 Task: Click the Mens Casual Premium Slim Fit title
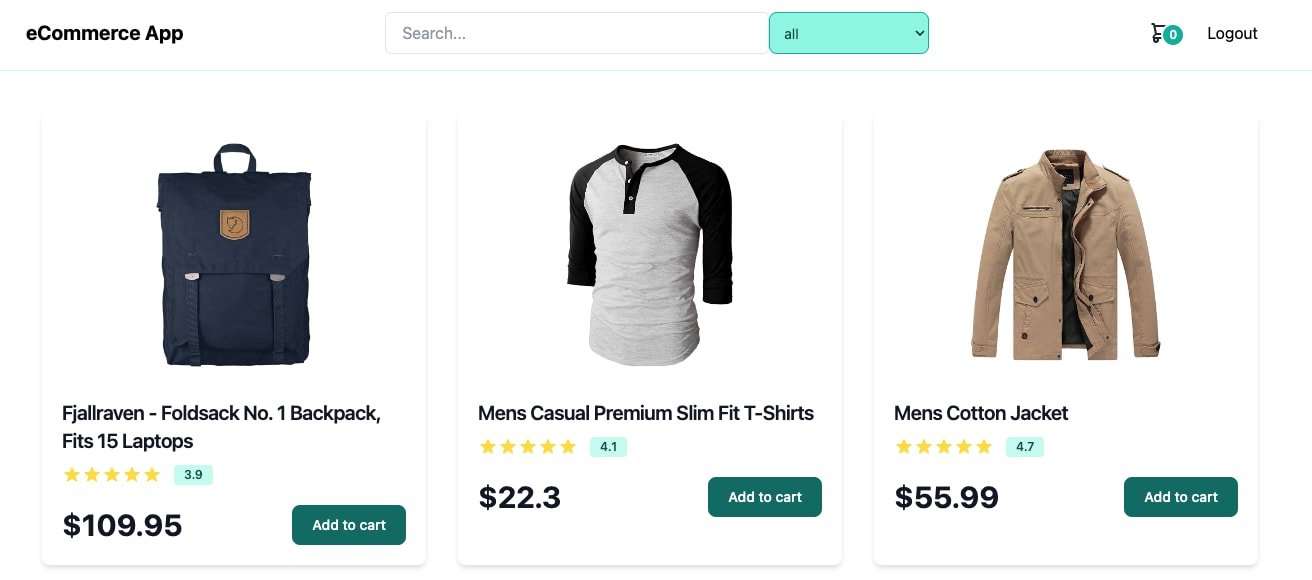click(x=646, y=413)
